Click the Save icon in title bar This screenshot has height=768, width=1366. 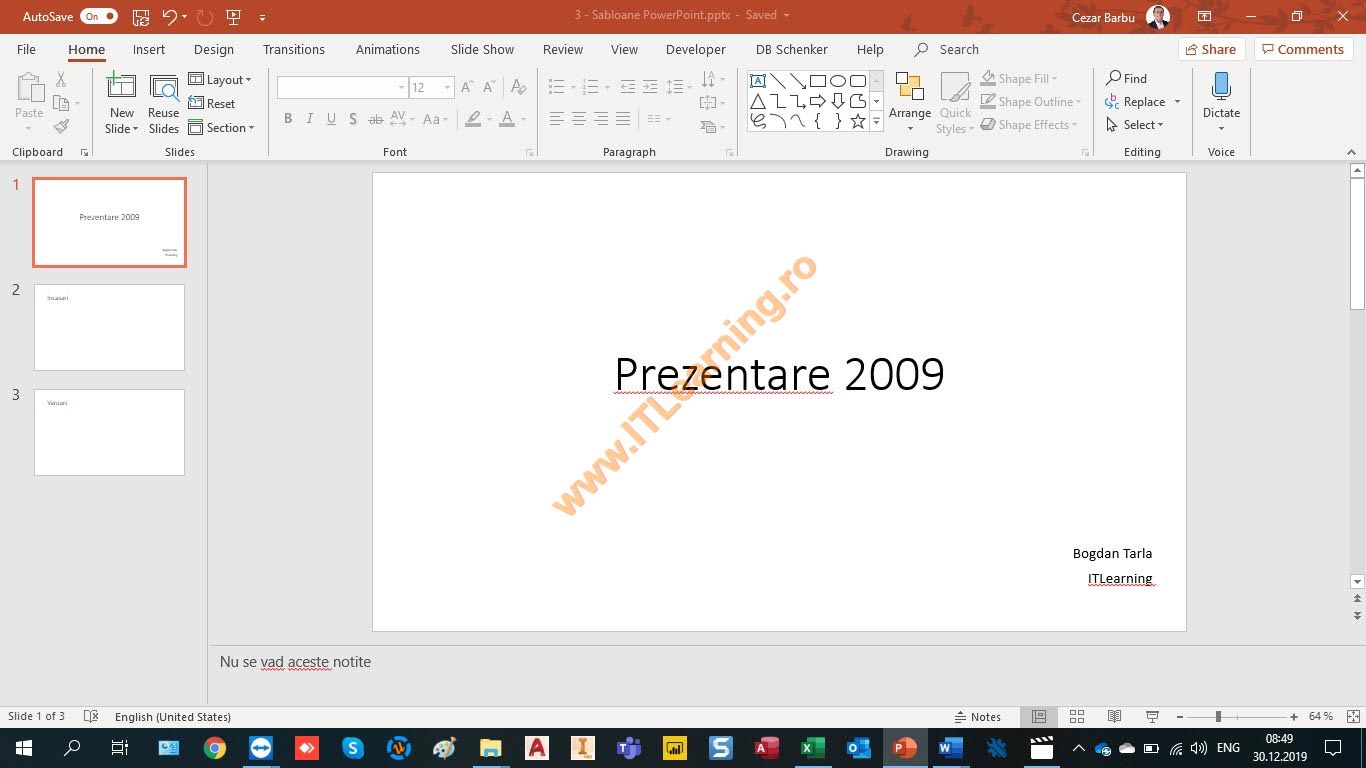141,16
